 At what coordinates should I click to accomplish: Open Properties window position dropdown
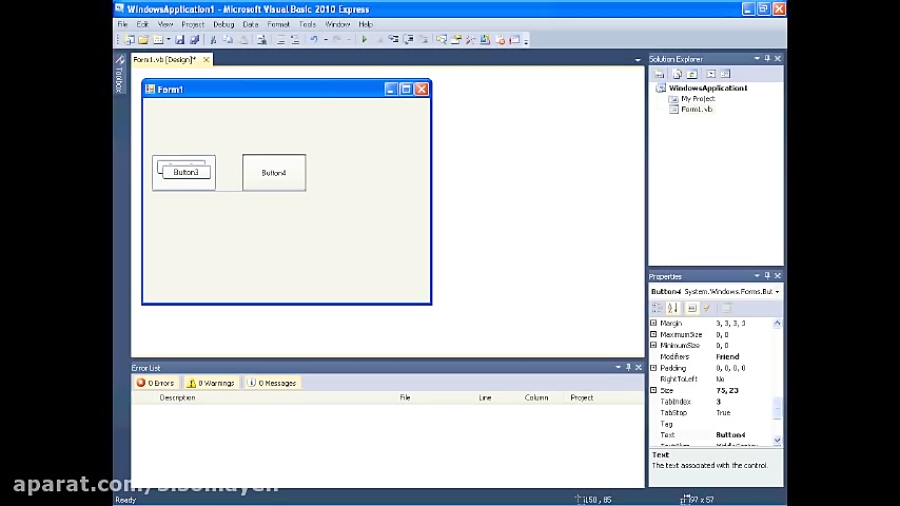(x=757, y=276)
